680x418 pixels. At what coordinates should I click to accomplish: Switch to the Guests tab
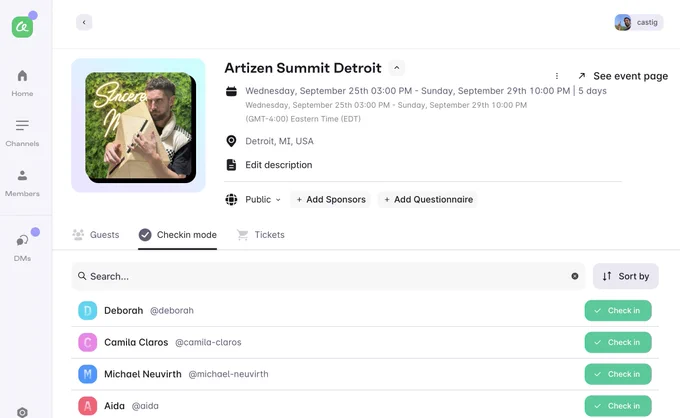(96, 235)
